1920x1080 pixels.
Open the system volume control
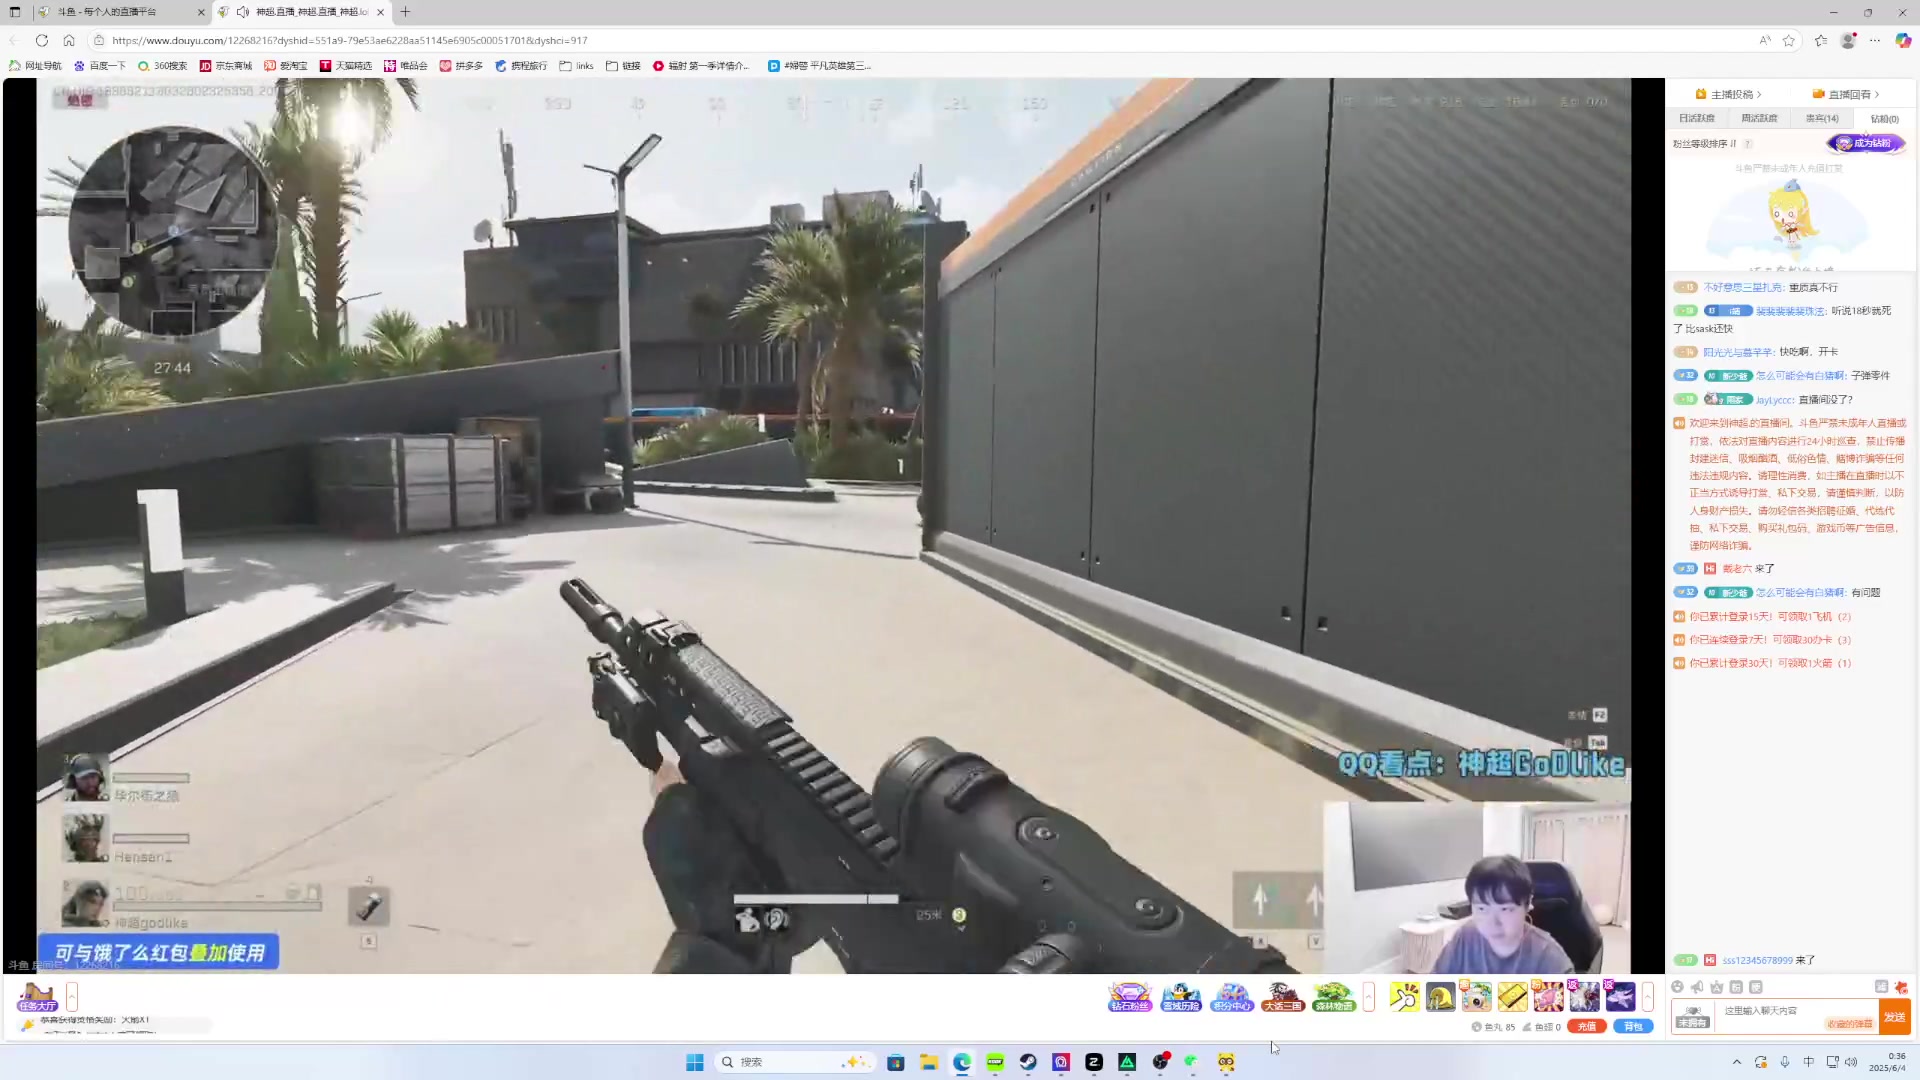coord(1851,1062)
